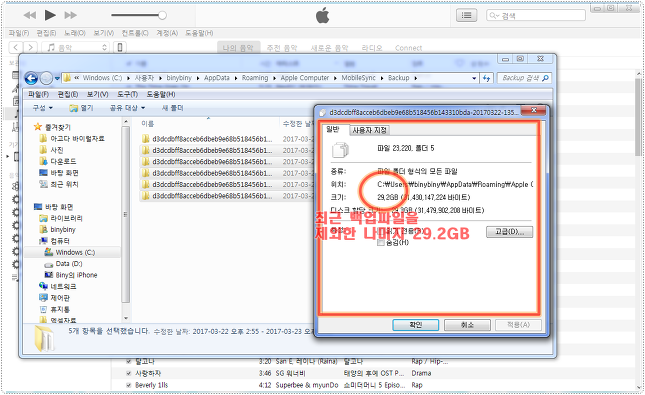Toggle the checkbox of song 사랑하자

pos(129,374)
